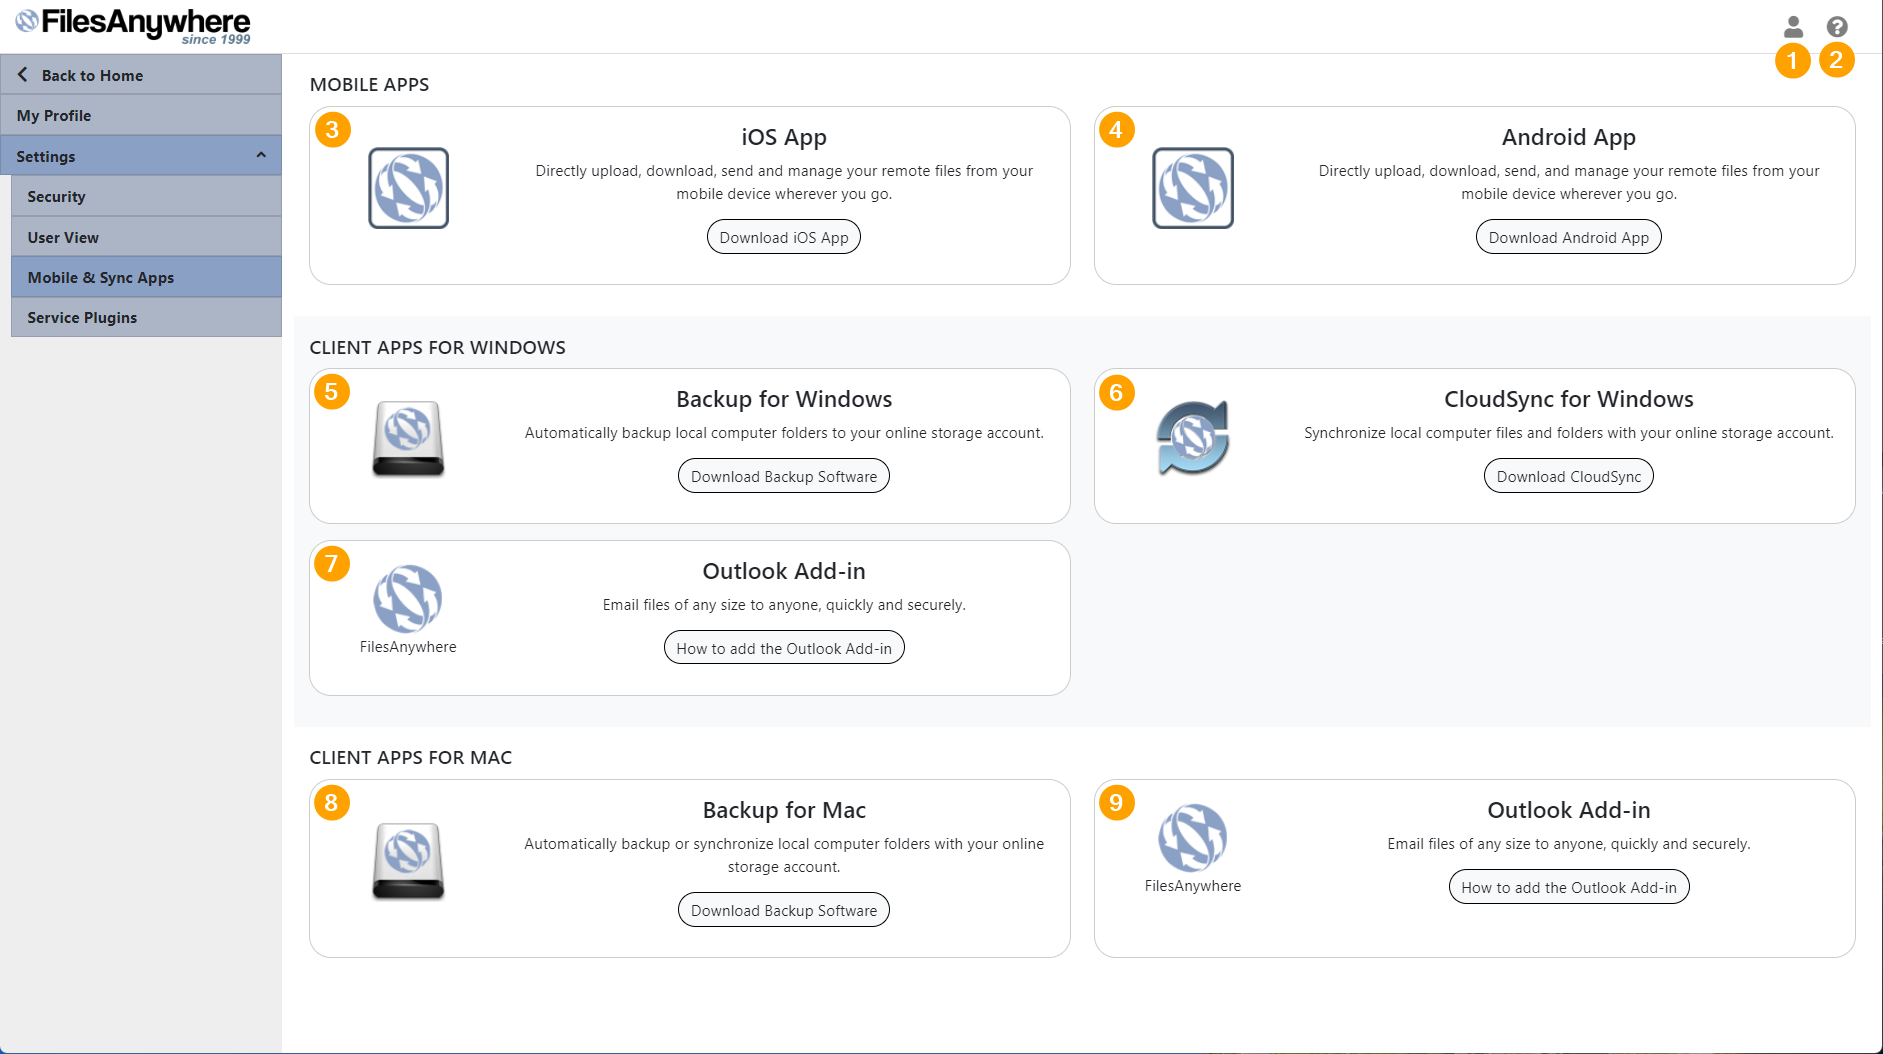
Task: Click the Settings label in sidebar
Action: 46,156
